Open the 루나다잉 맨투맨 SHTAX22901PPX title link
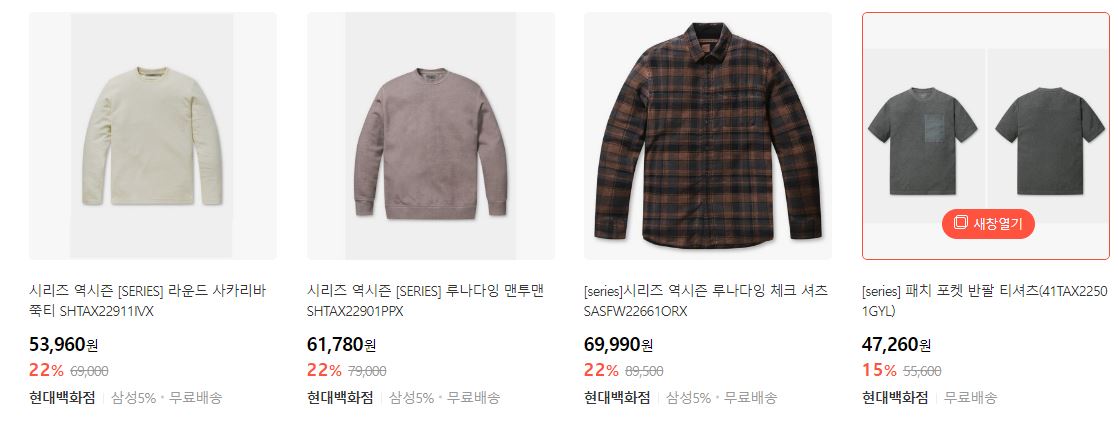Image resolution: width=1118 pixels, height=426 pixels. click(426, 301)
